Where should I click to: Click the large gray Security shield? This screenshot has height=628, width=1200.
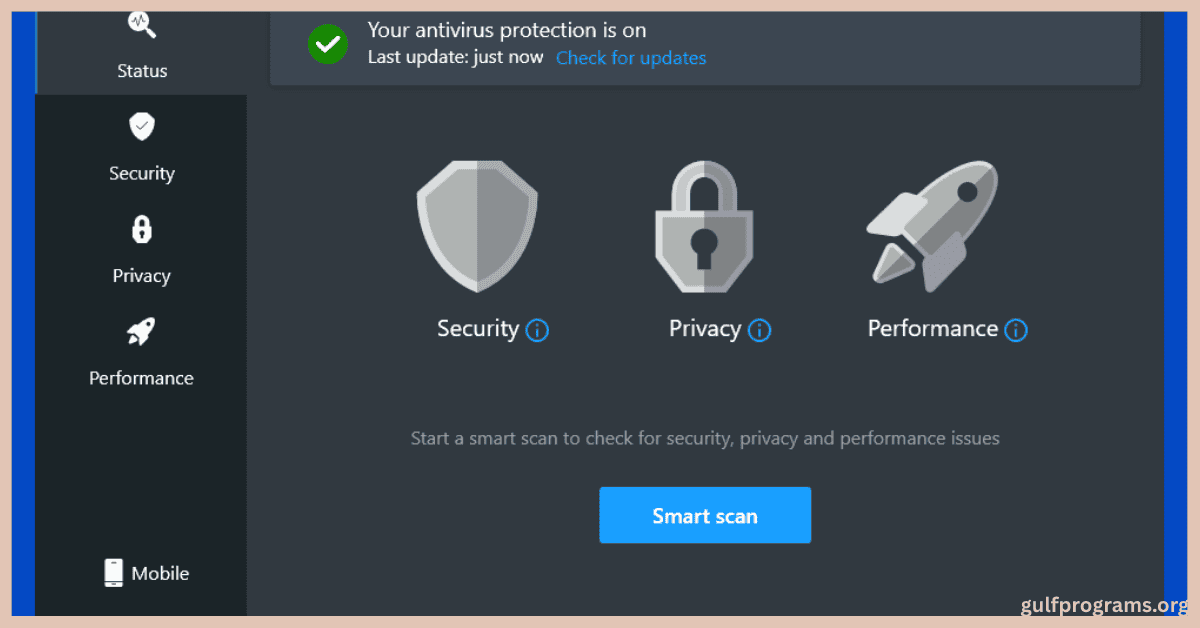pyautogui.click(x=477, y=226)
